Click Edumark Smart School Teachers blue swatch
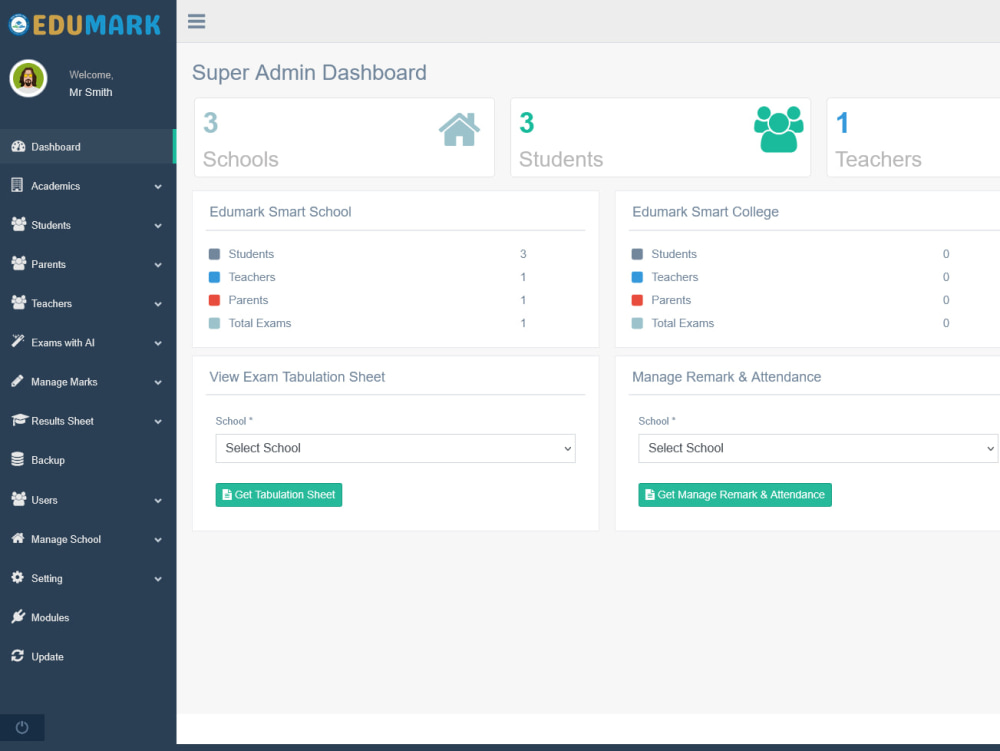The height and width of the screenshot is (751, 1000). (214, 277)
